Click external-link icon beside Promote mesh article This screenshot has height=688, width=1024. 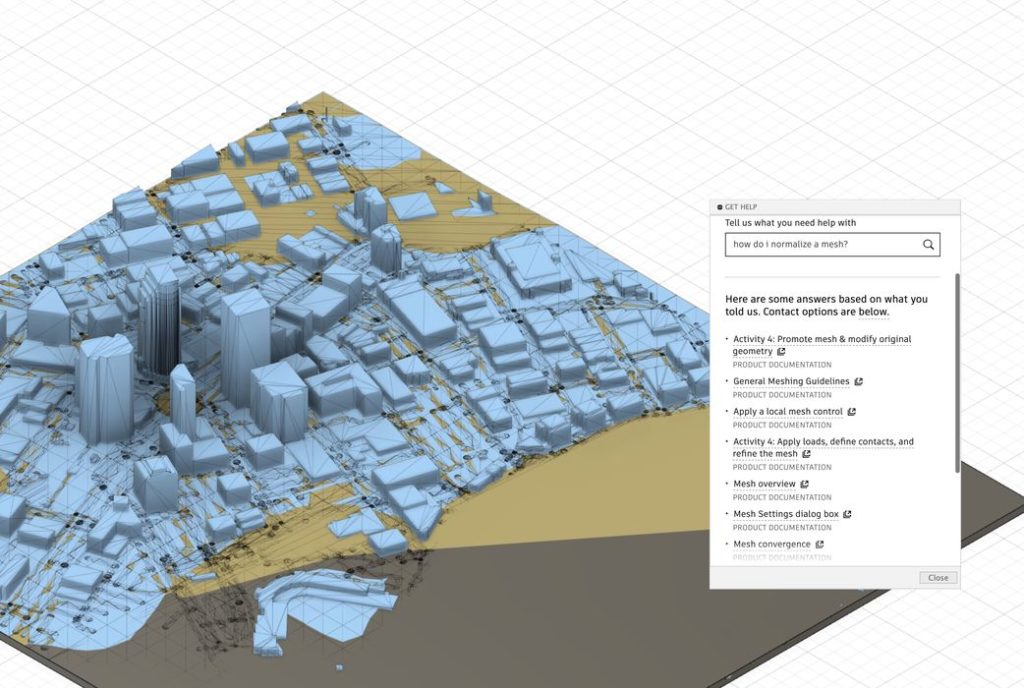[x=781, y=352]
